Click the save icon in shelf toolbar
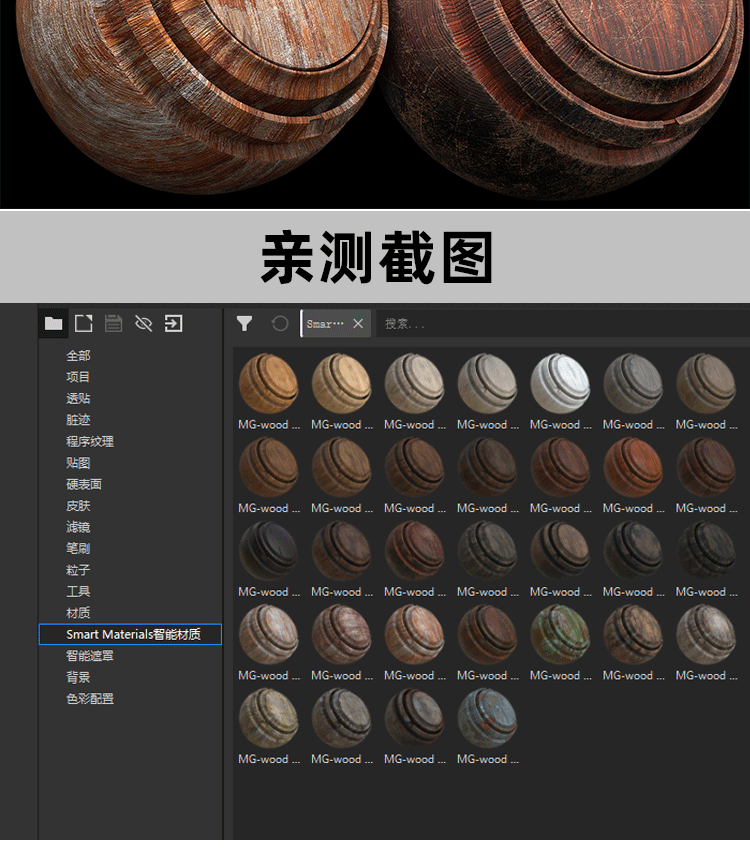 click(113, 323)
